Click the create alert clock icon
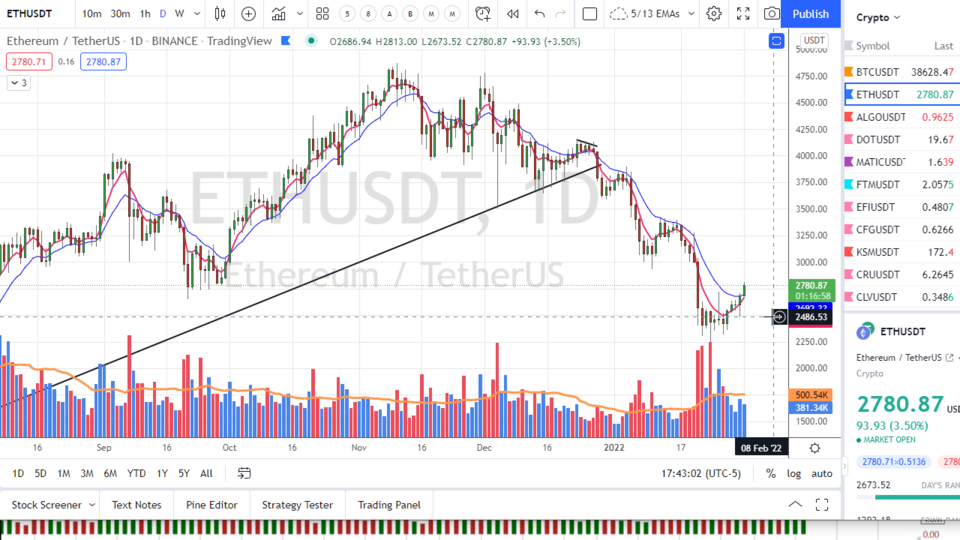This screenshot has height=540, width=960. (483, 14)
